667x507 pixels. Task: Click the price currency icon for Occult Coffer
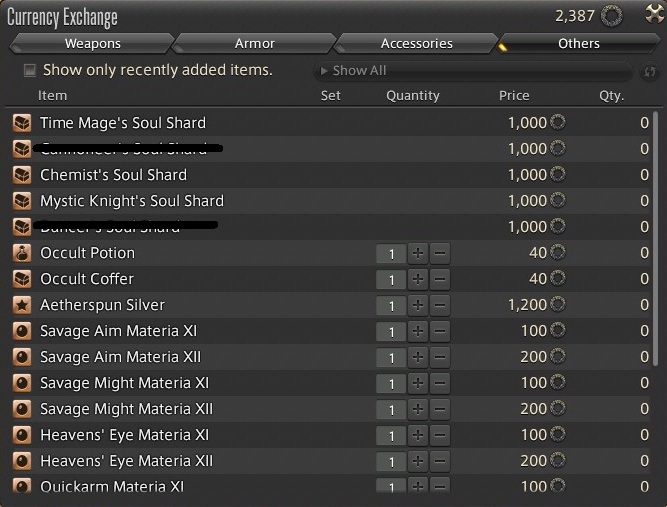(558, 278)
